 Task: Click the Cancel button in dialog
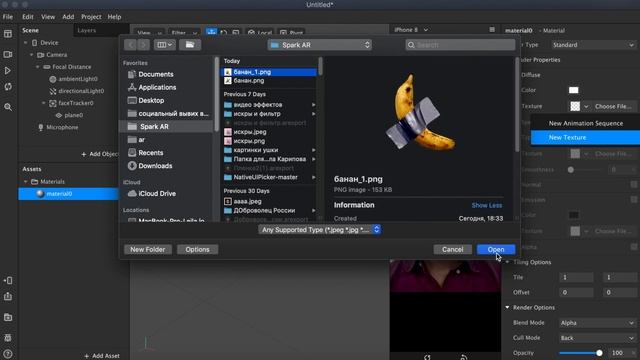[x=452, y=249]
